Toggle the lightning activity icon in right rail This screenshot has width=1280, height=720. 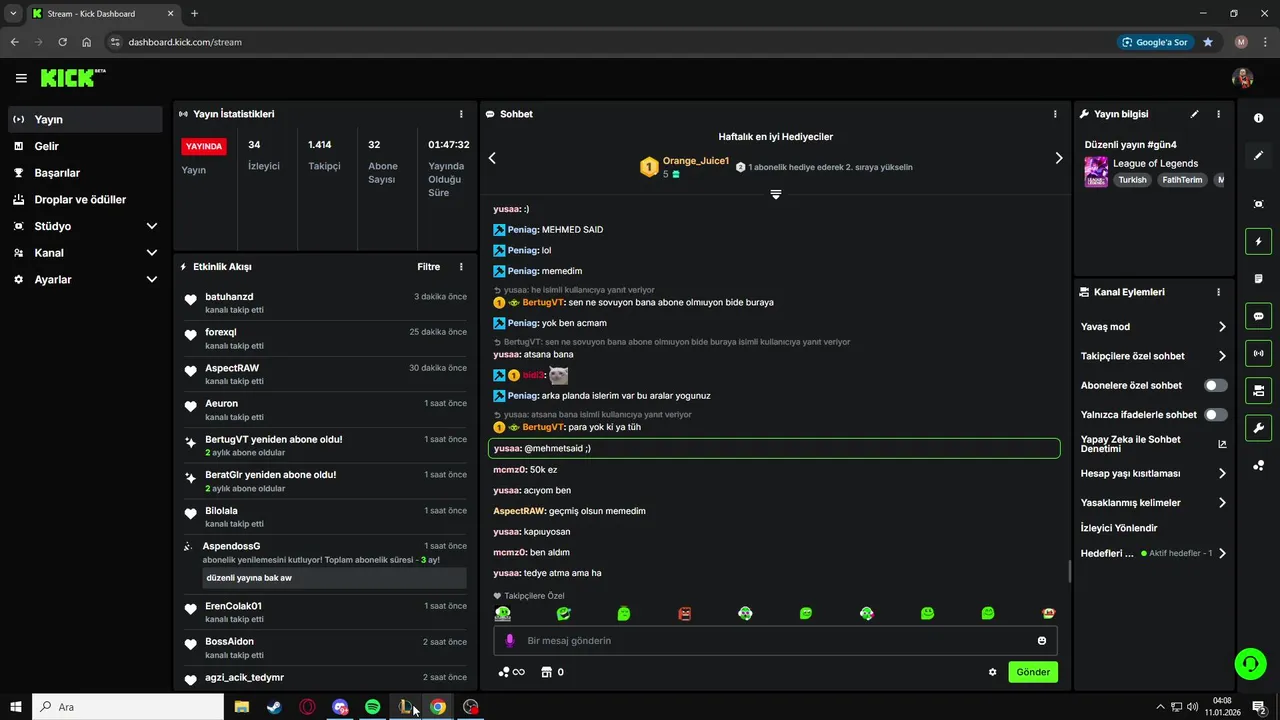point(1258,241)
